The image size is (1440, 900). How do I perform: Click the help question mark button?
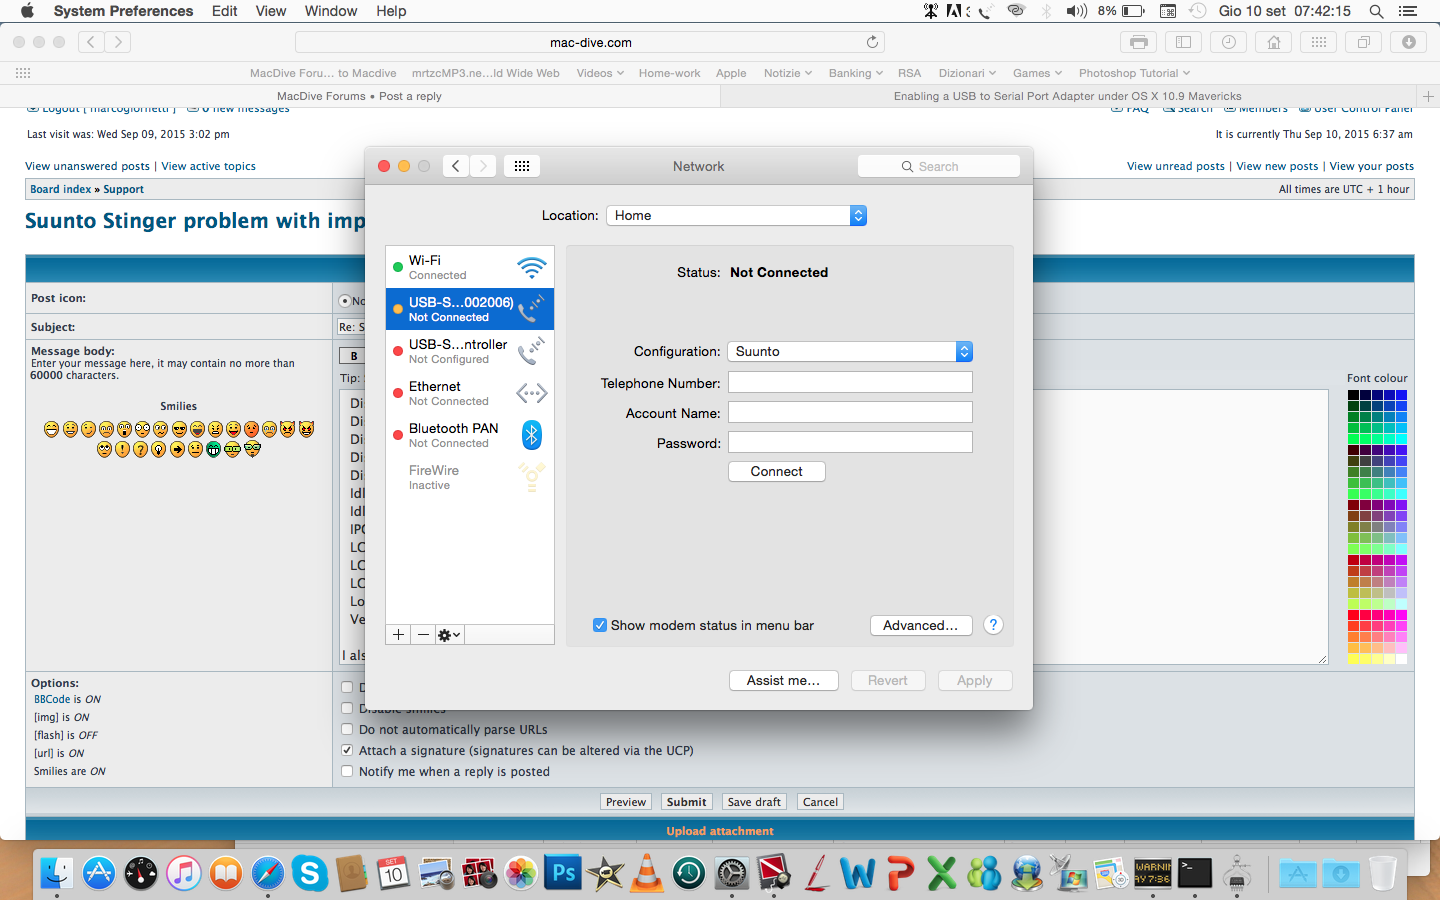pos(993,625)
